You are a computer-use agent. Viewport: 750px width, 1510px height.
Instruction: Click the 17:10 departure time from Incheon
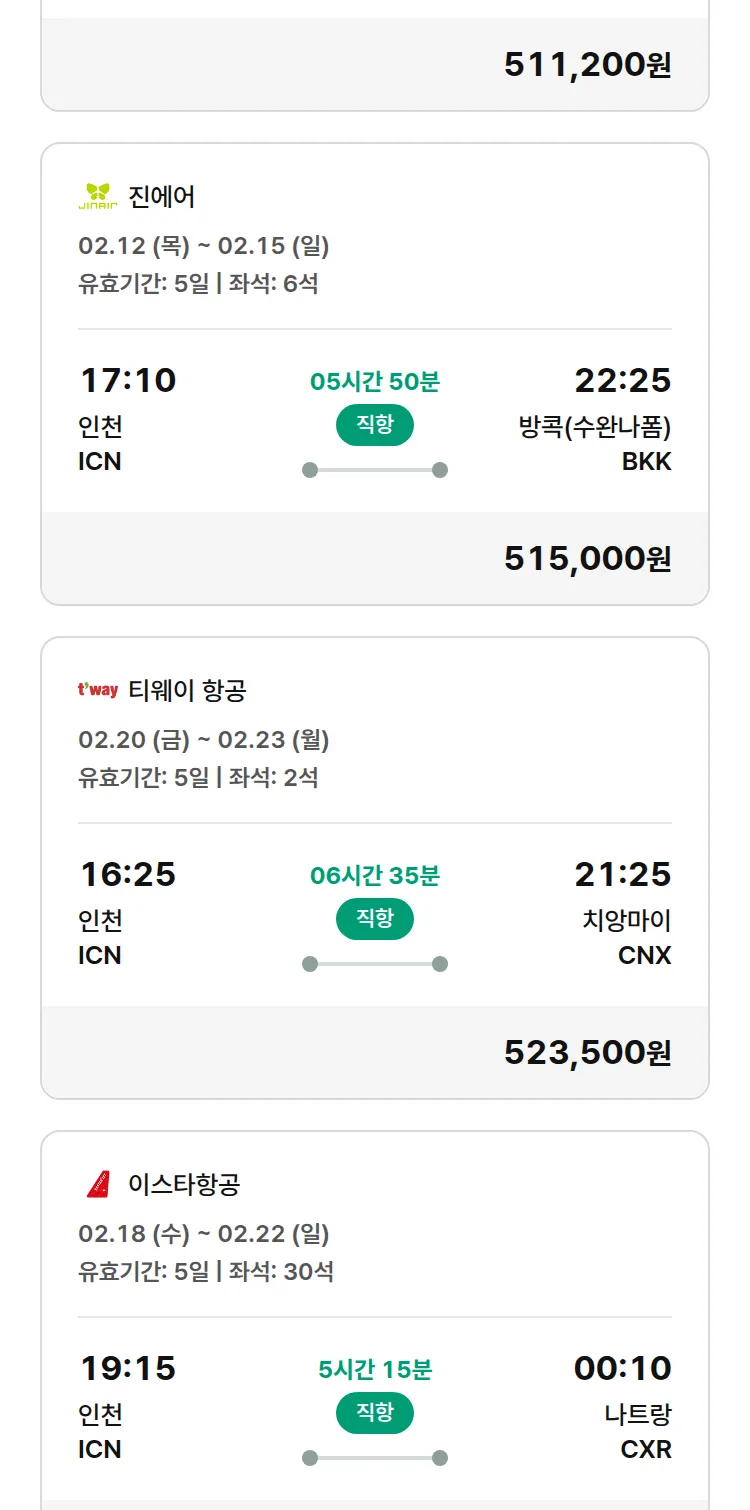click(128, 380)
